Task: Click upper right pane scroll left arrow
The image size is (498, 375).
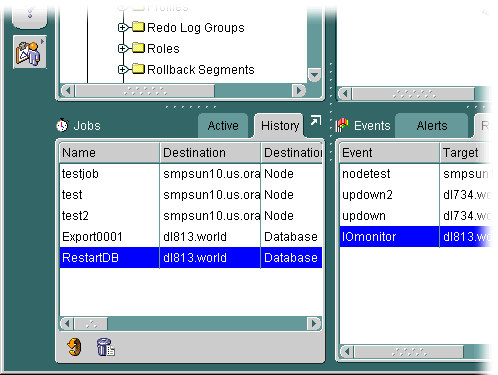Action: point(345,94)
